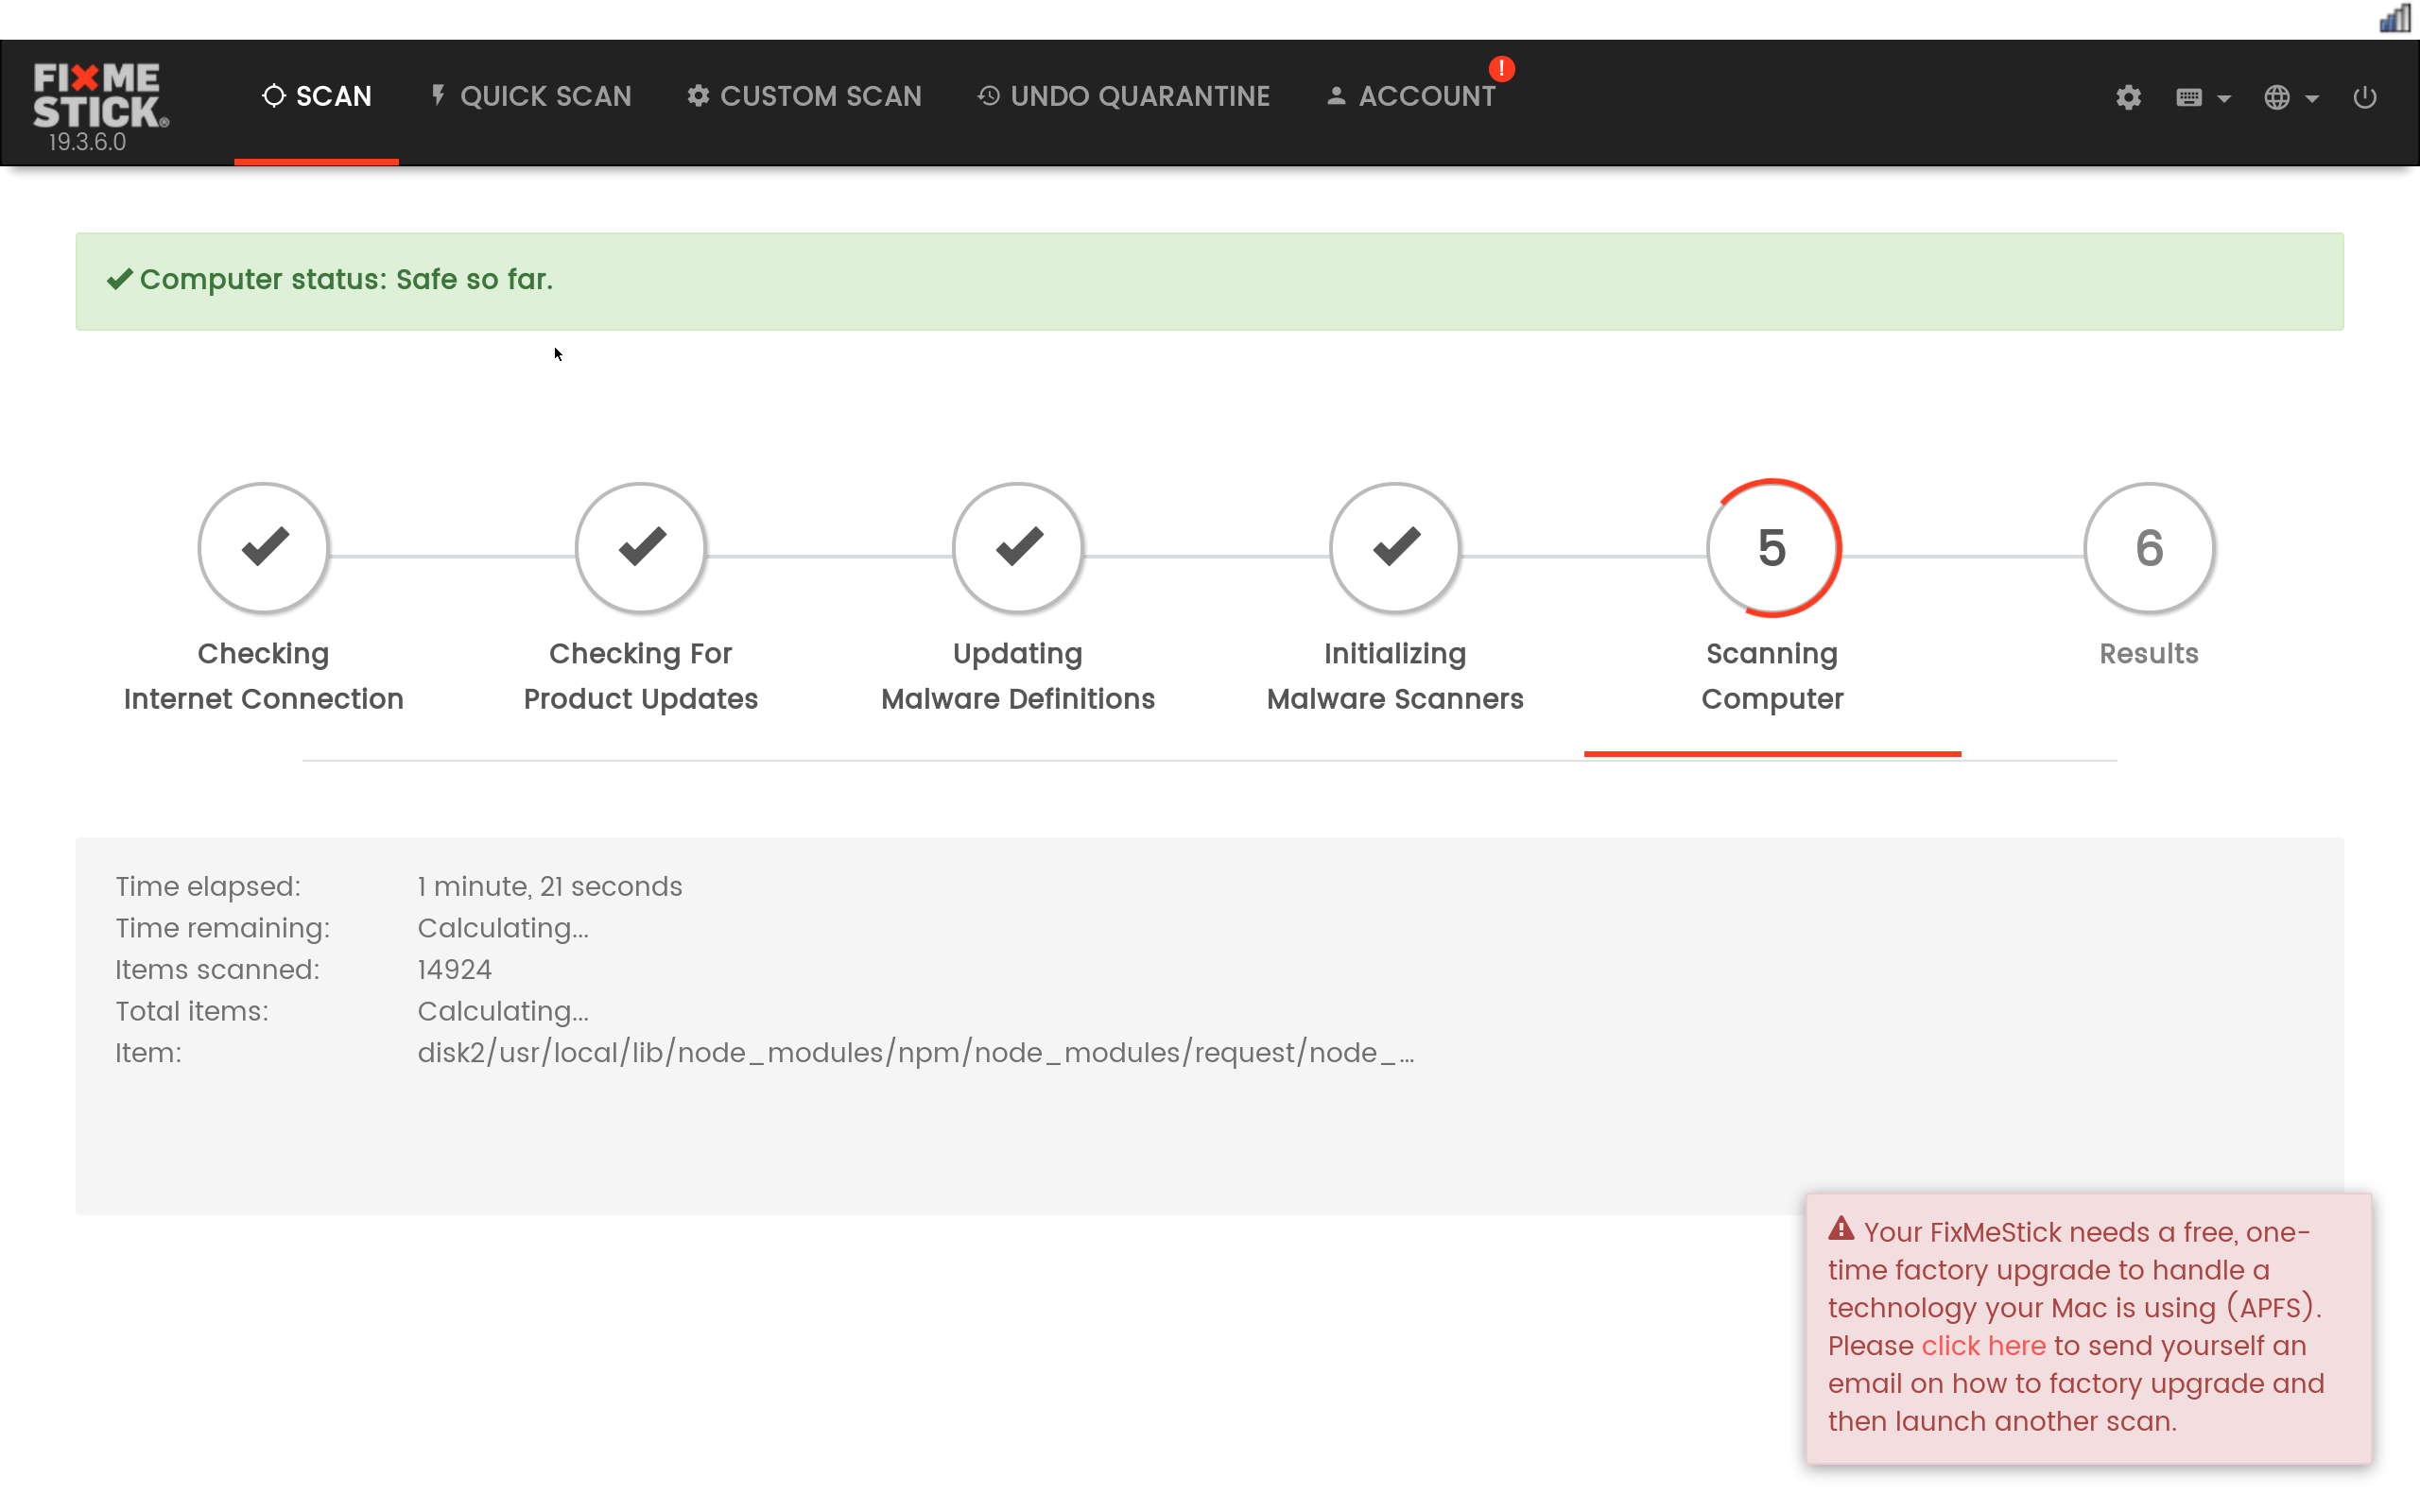
Task: Click the "click here" factory upgrade link
Action: [1984, 1345]
